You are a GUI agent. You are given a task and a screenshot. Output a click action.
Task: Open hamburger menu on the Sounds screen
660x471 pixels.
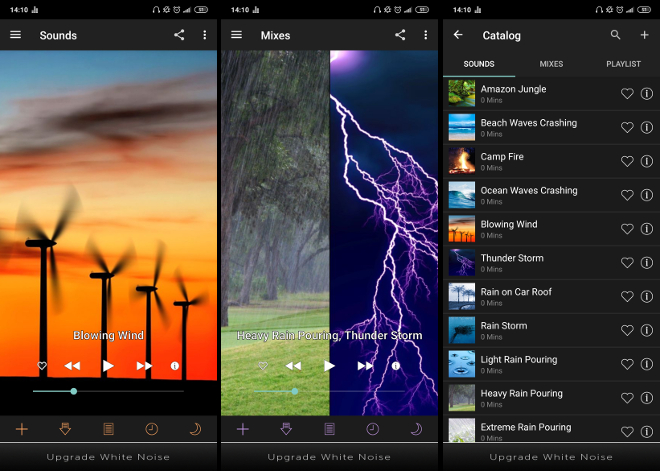click(x=16, y=35)
